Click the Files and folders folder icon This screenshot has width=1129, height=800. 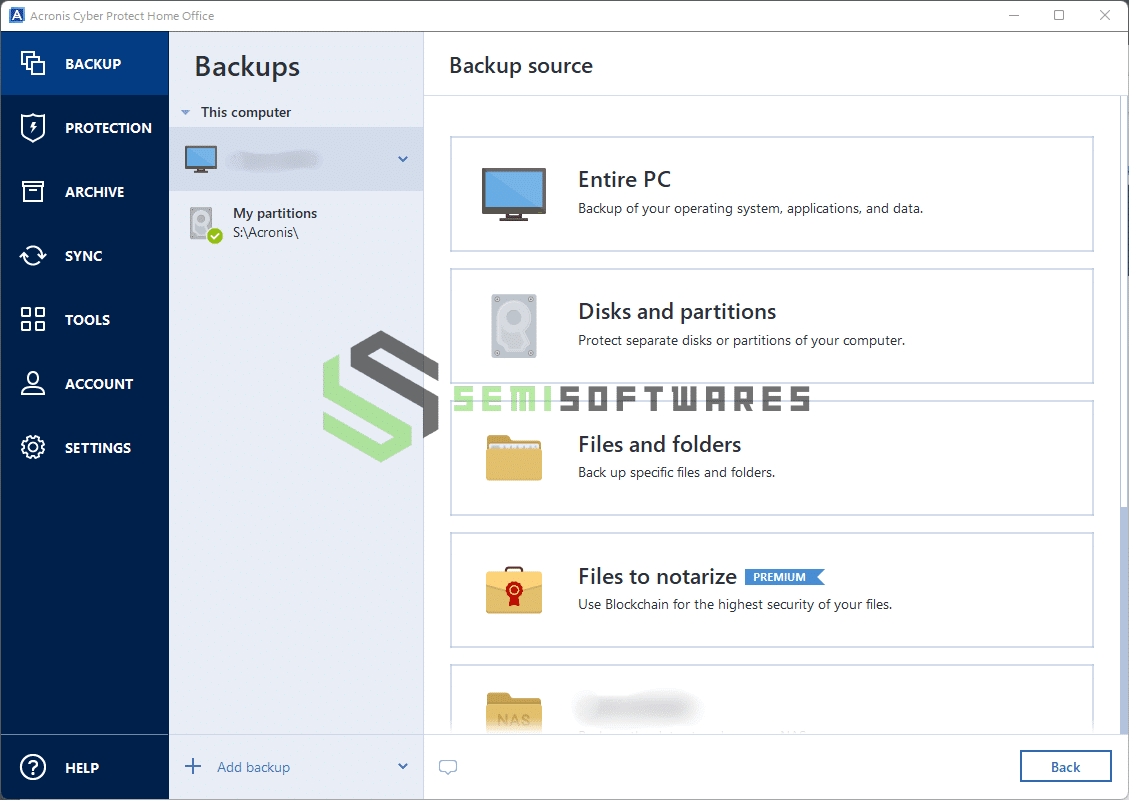pyautogui.click(x=513, y=458)
